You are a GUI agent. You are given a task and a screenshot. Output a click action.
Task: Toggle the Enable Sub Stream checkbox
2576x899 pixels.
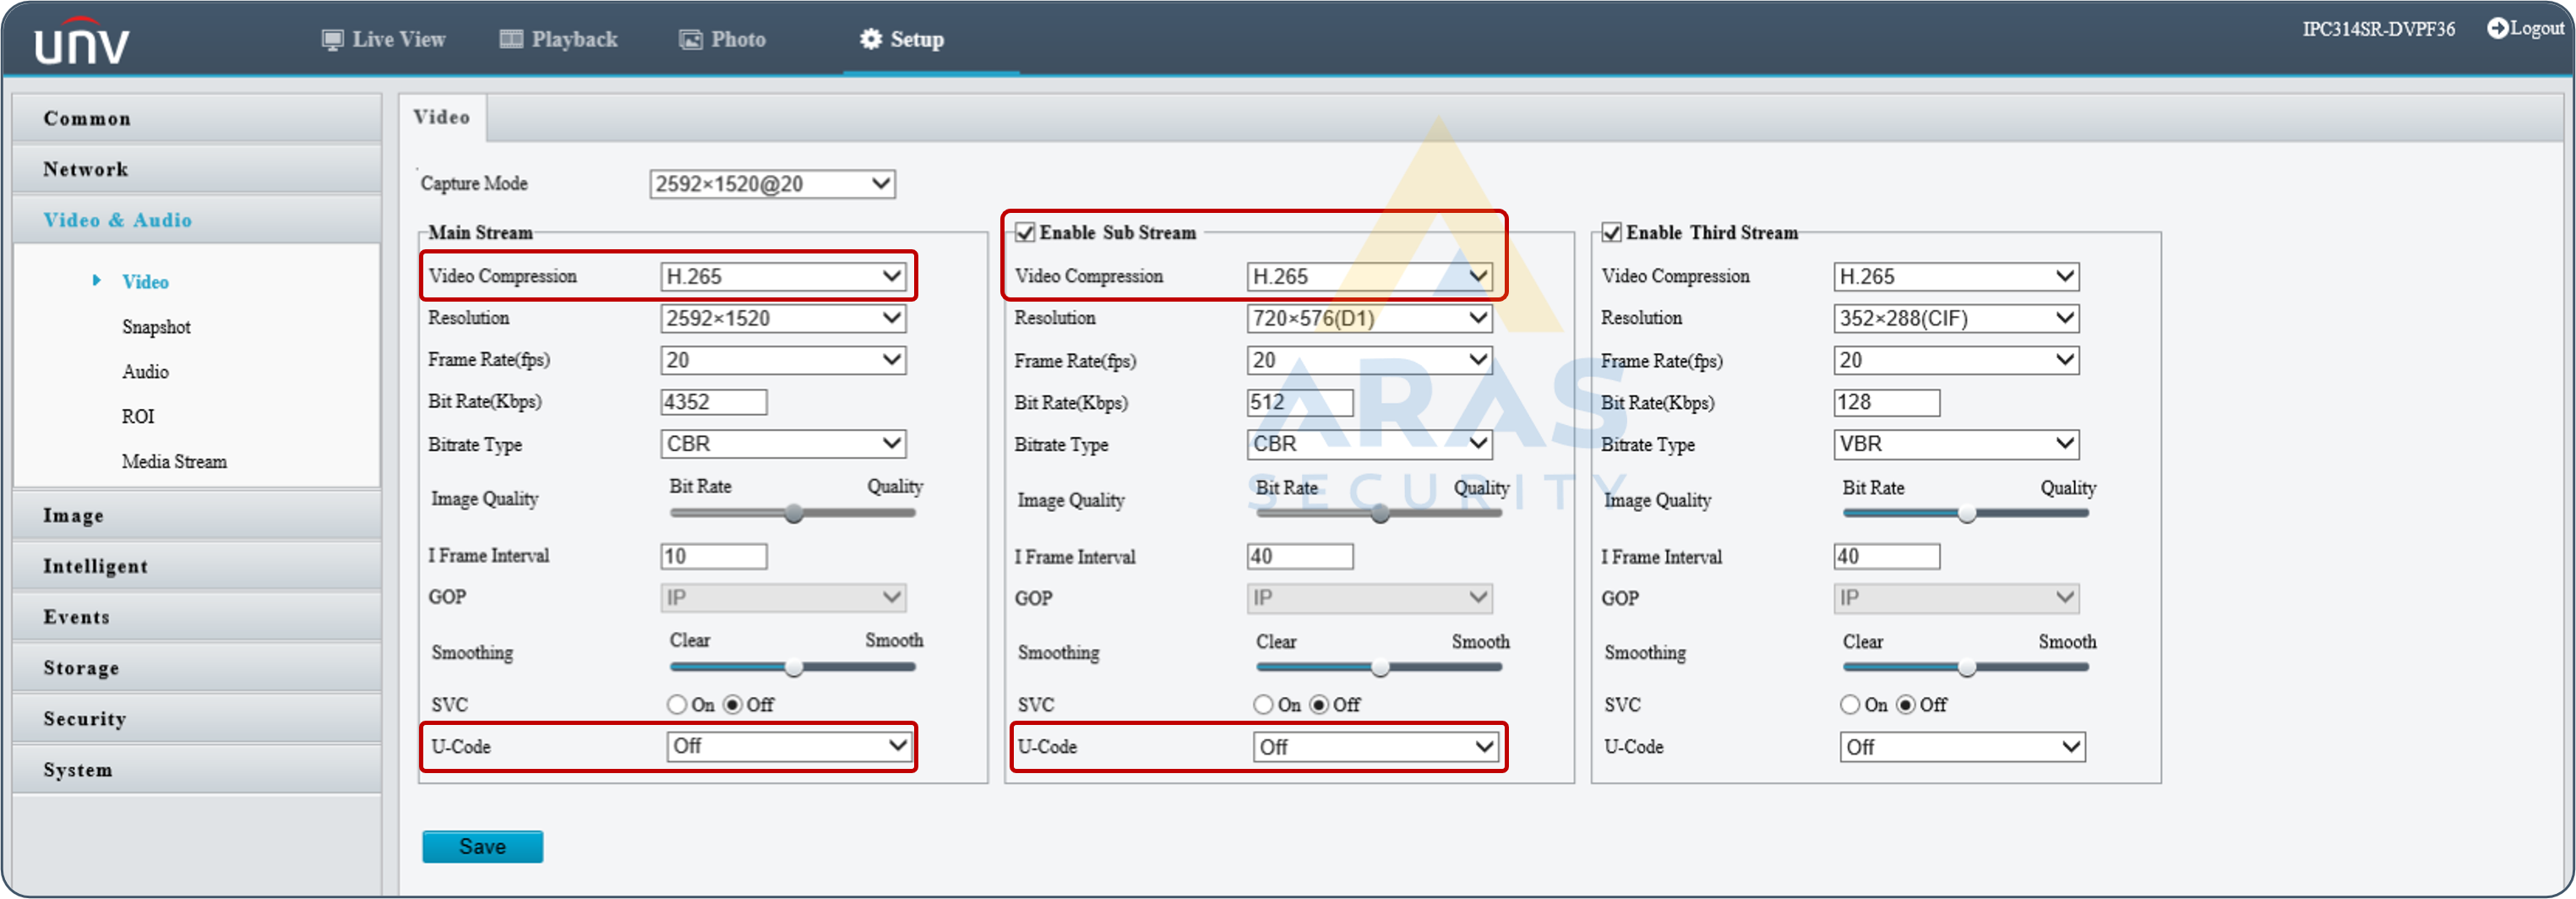(1025, 233)
